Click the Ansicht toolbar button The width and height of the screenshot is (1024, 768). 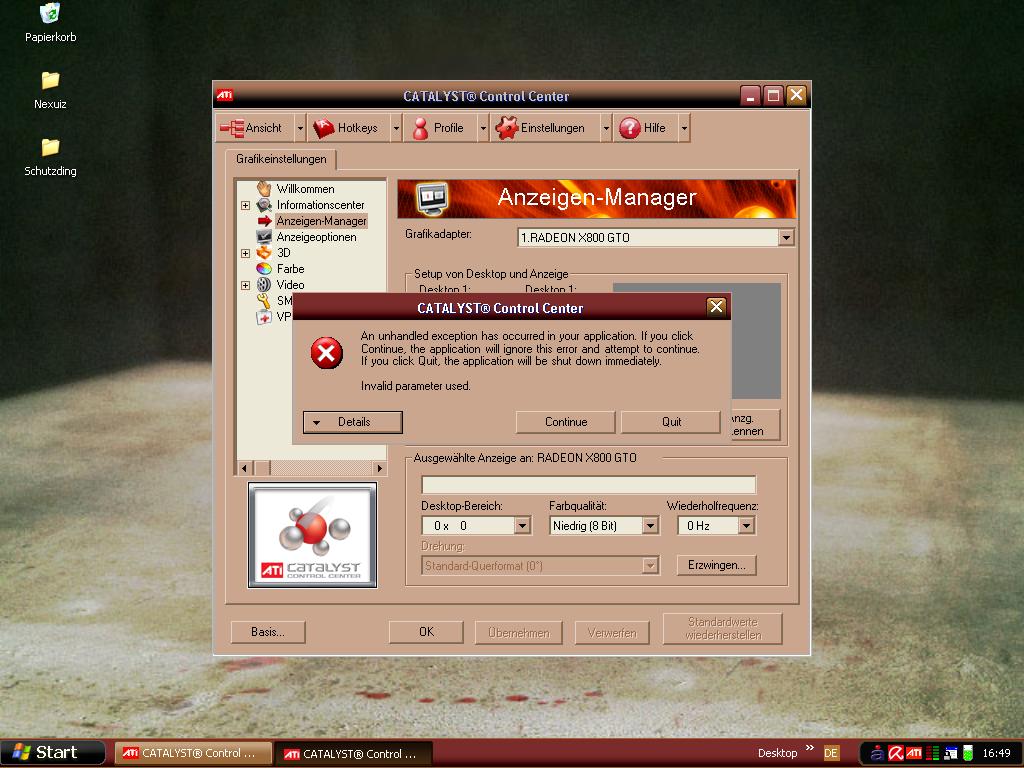coord(255,128)
